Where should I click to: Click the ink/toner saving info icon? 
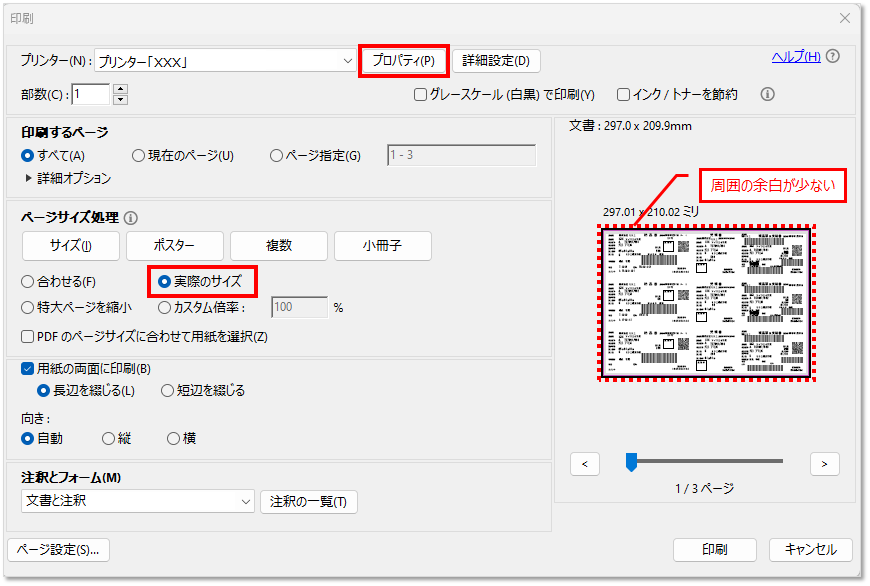click(768, 94)
